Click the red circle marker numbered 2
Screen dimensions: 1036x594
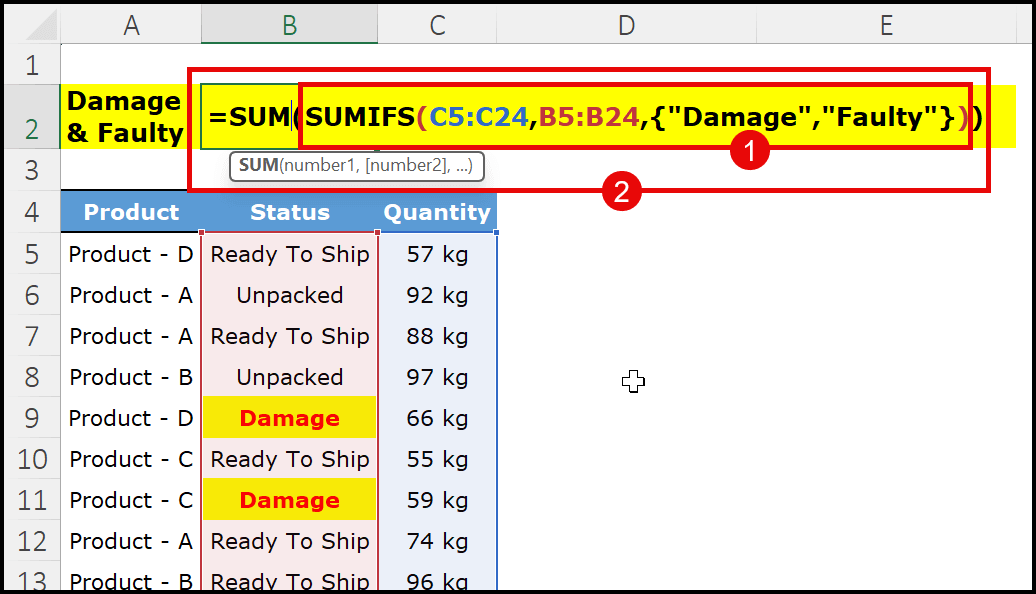(621, 190)
